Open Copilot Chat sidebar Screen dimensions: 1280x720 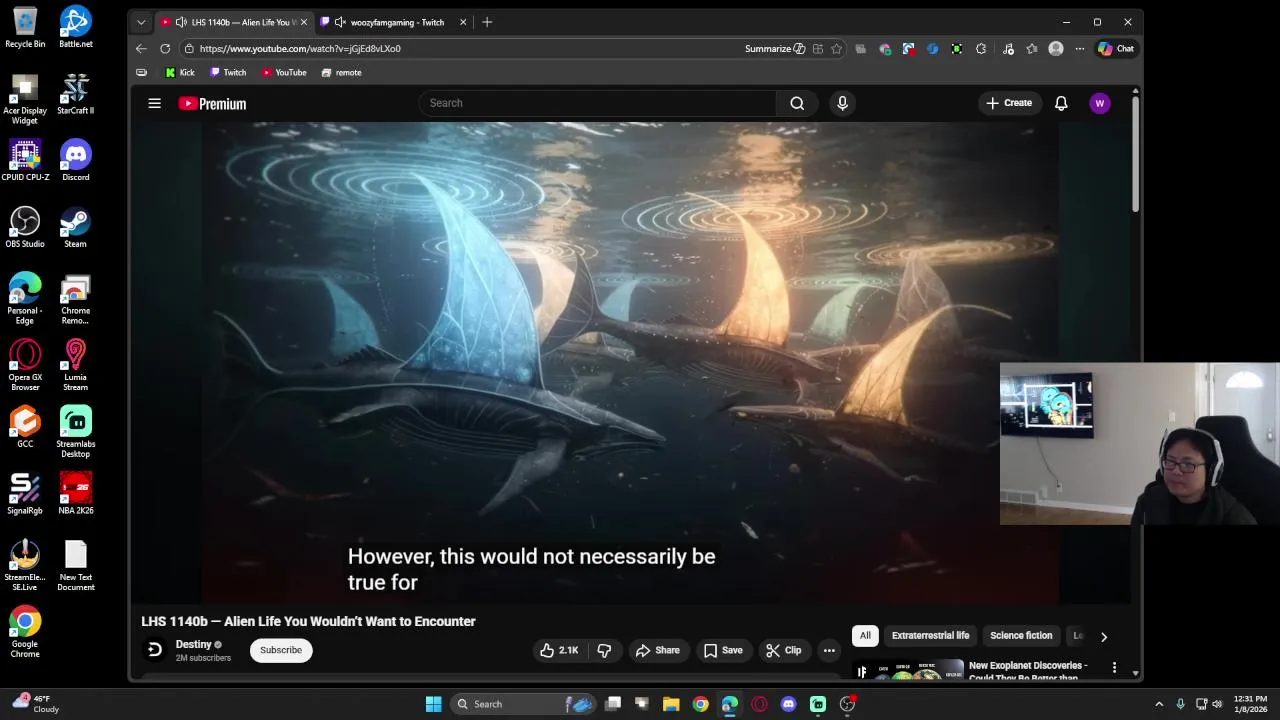tap(1116, 48)
